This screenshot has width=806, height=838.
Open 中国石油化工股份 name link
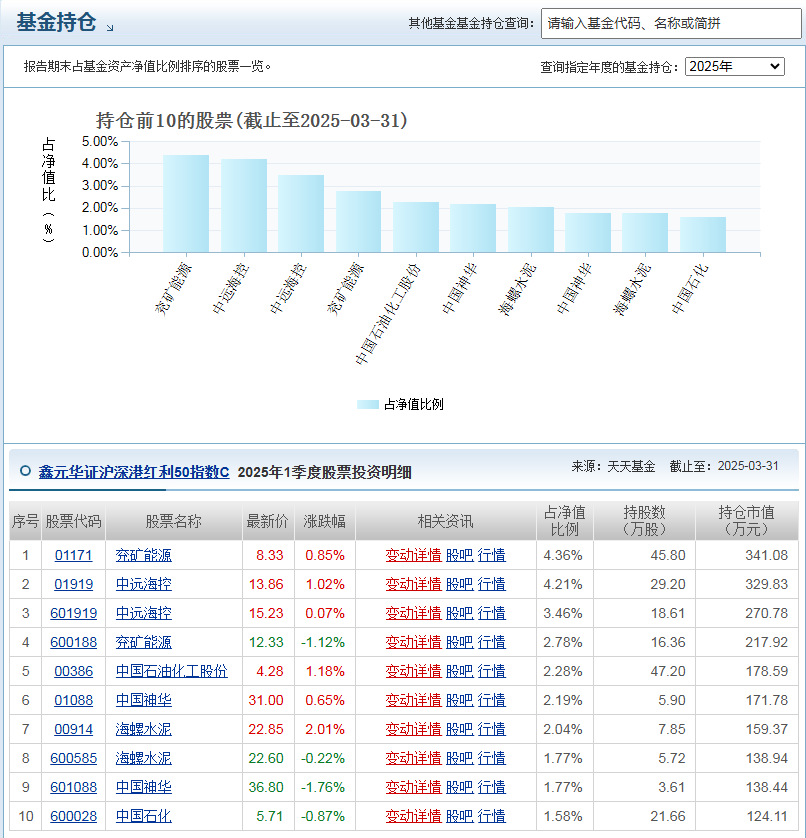tap(172, 671)
